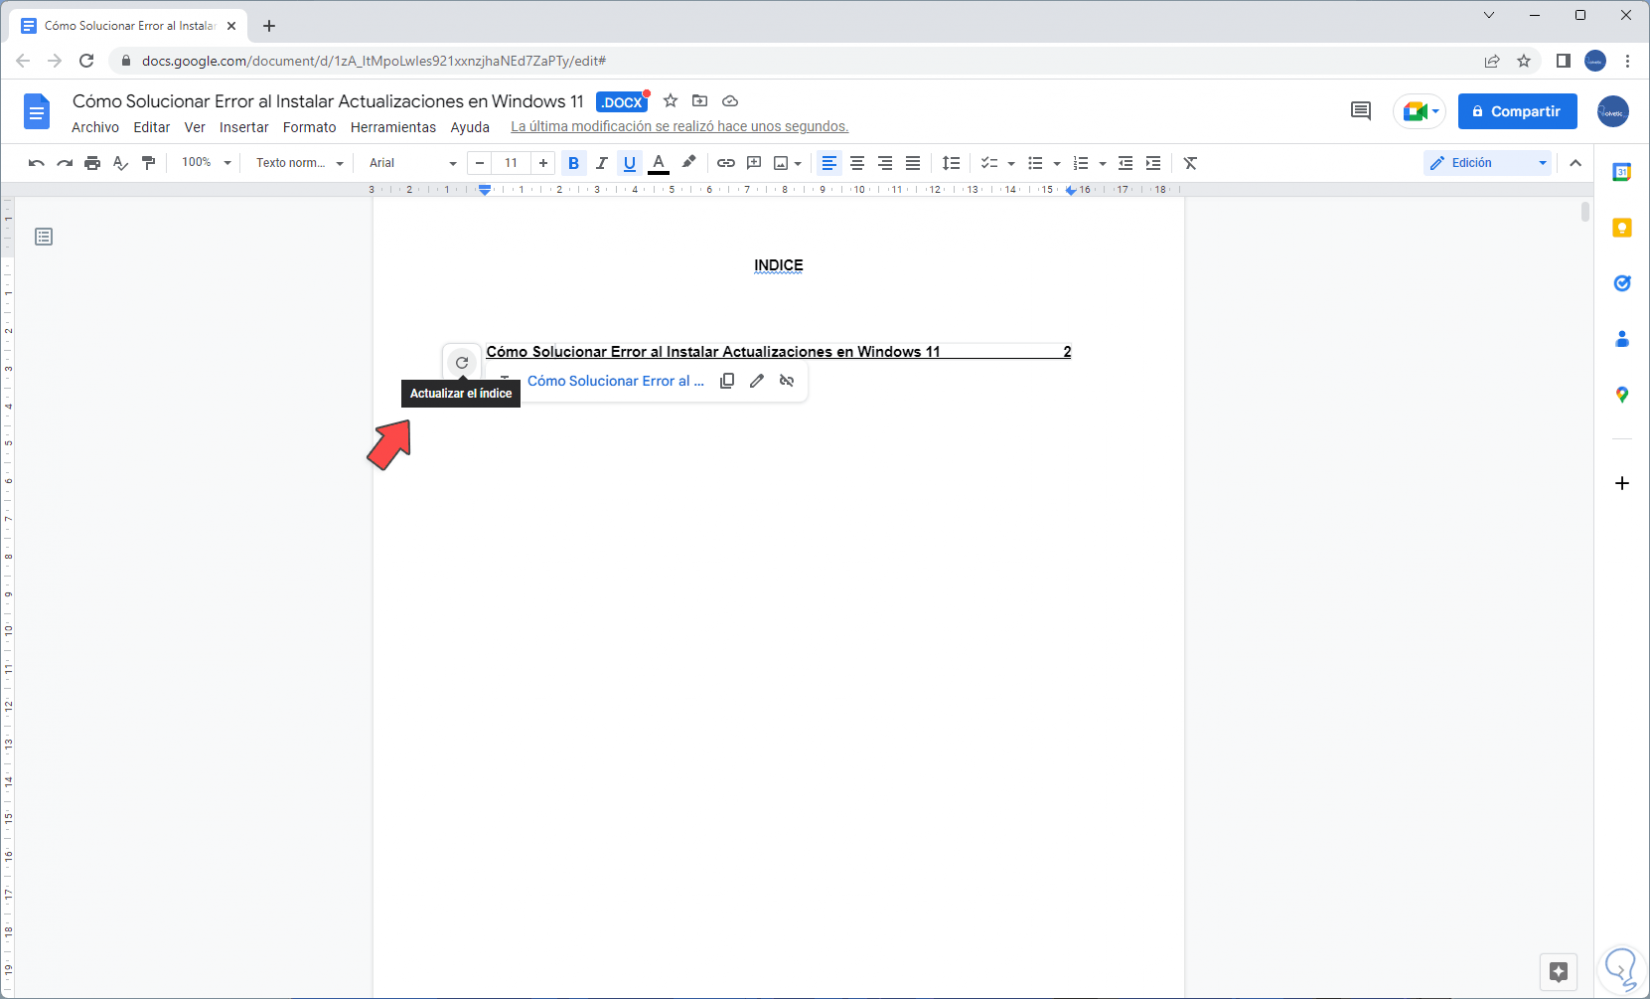Expand numbered list options arrow
The height and width of the screenshot is (999, 1650).
(x=1102, y=163)
